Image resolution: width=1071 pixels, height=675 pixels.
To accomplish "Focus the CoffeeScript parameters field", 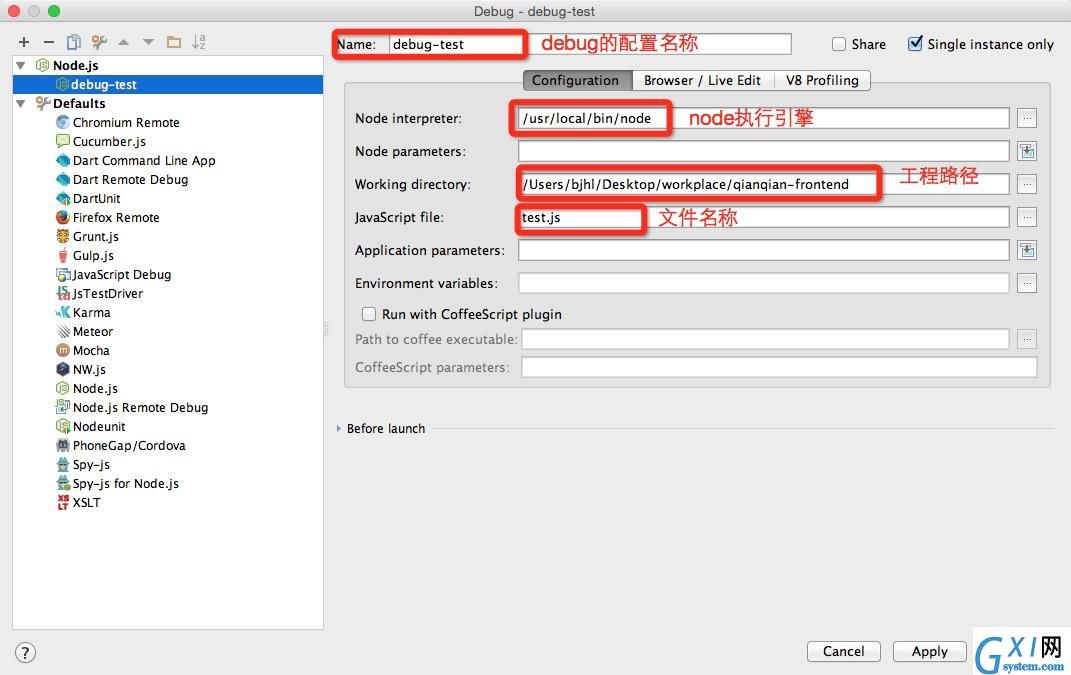I will 779,367.
